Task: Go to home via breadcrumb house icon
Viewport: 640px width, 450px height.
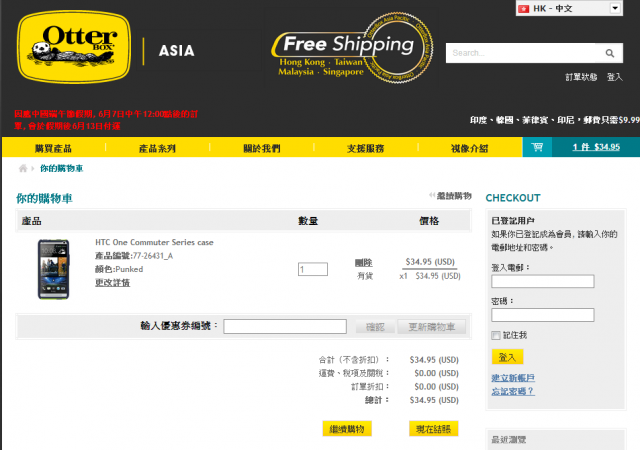Action: pos(23,168)
